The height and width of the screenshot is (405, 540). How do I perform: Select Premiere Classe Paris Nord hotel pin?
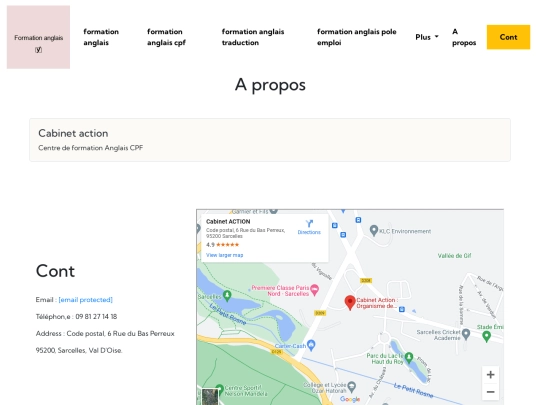point(314,290)
